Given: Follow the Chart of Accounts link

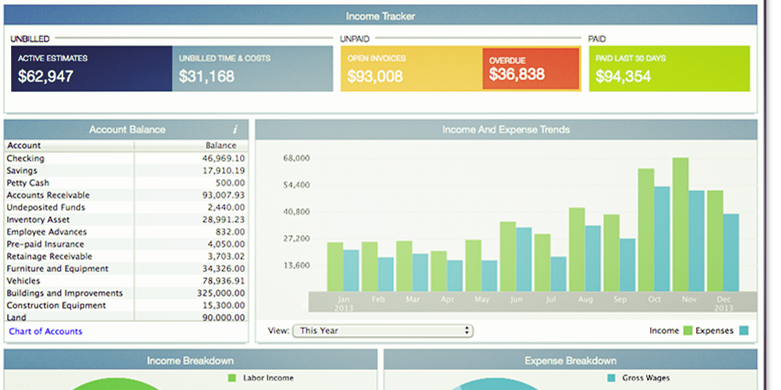Looking at the screenshot, I should pyautogui.click(x=45, y=331).
